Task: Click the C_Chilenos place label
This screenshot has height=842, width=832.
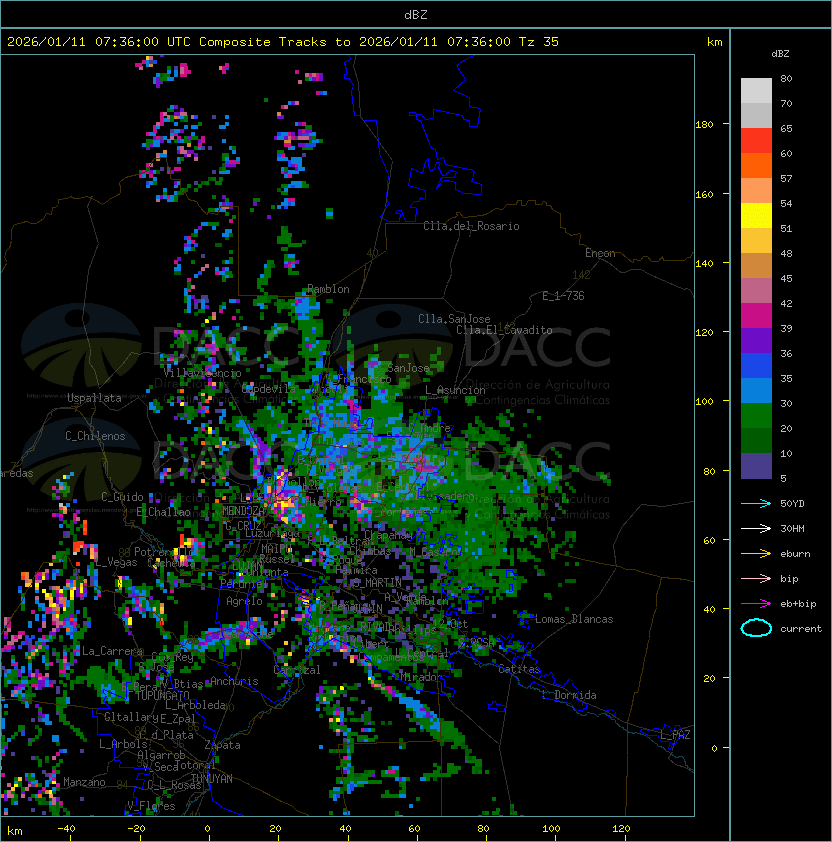Action: coord(95,436)
